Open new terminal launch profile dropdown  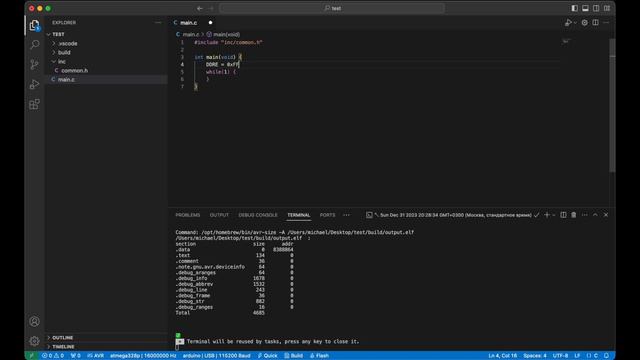pyautogui.click(x=554, y=215)
